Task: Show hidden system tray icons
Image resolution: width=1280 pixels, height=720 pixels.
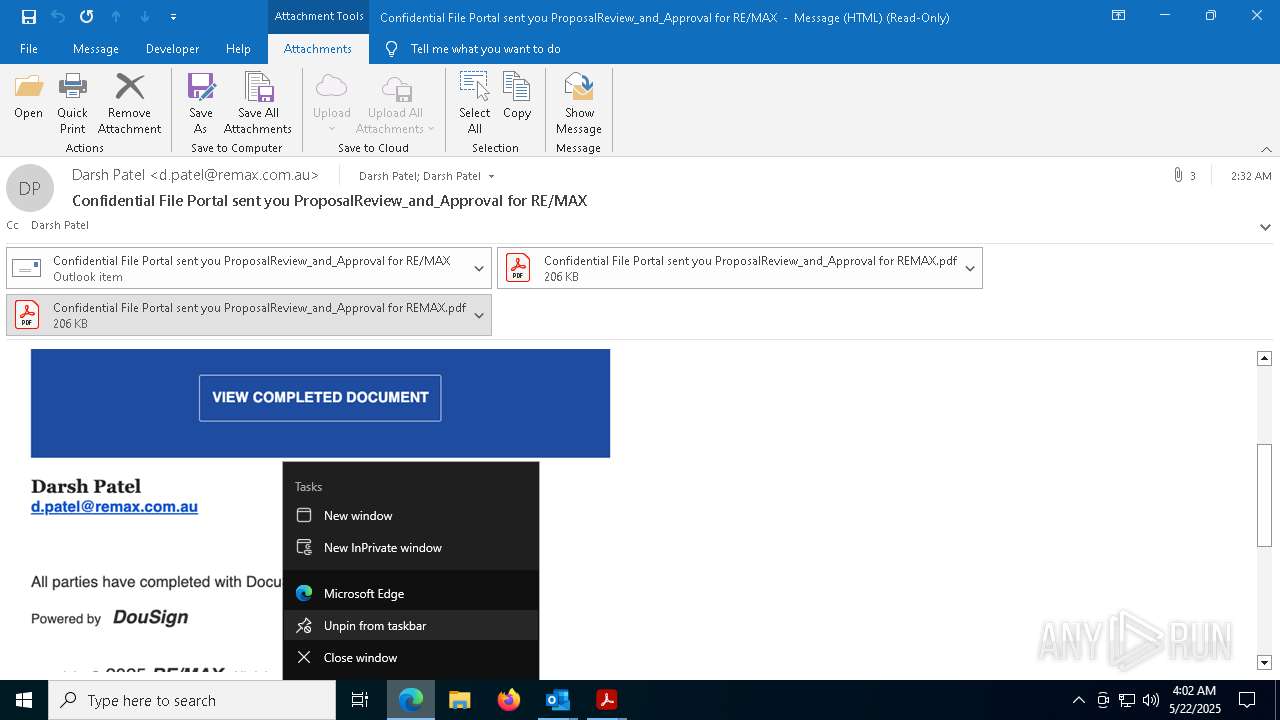Action: coord(1079,700)
